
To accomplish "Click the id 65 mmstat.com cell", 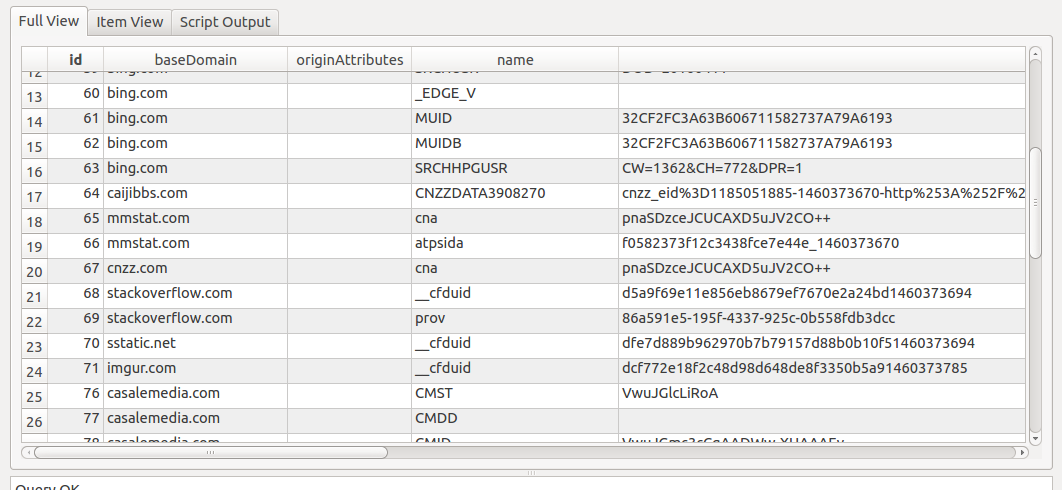I will click(x=196, y=219).
